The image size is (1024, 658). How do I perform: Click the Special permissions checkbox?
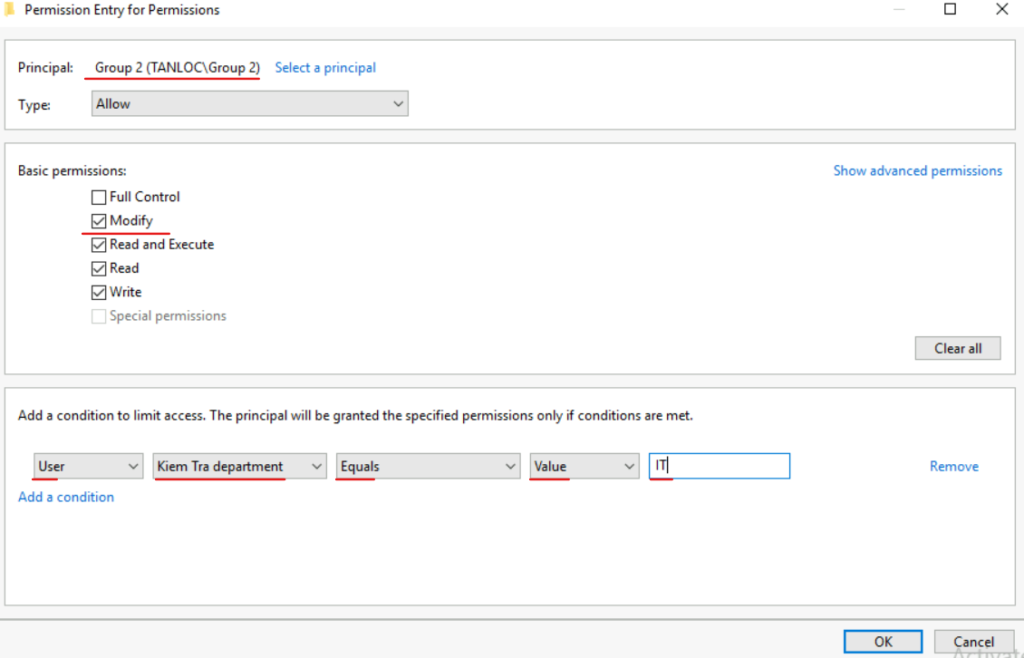pos(98,315)
